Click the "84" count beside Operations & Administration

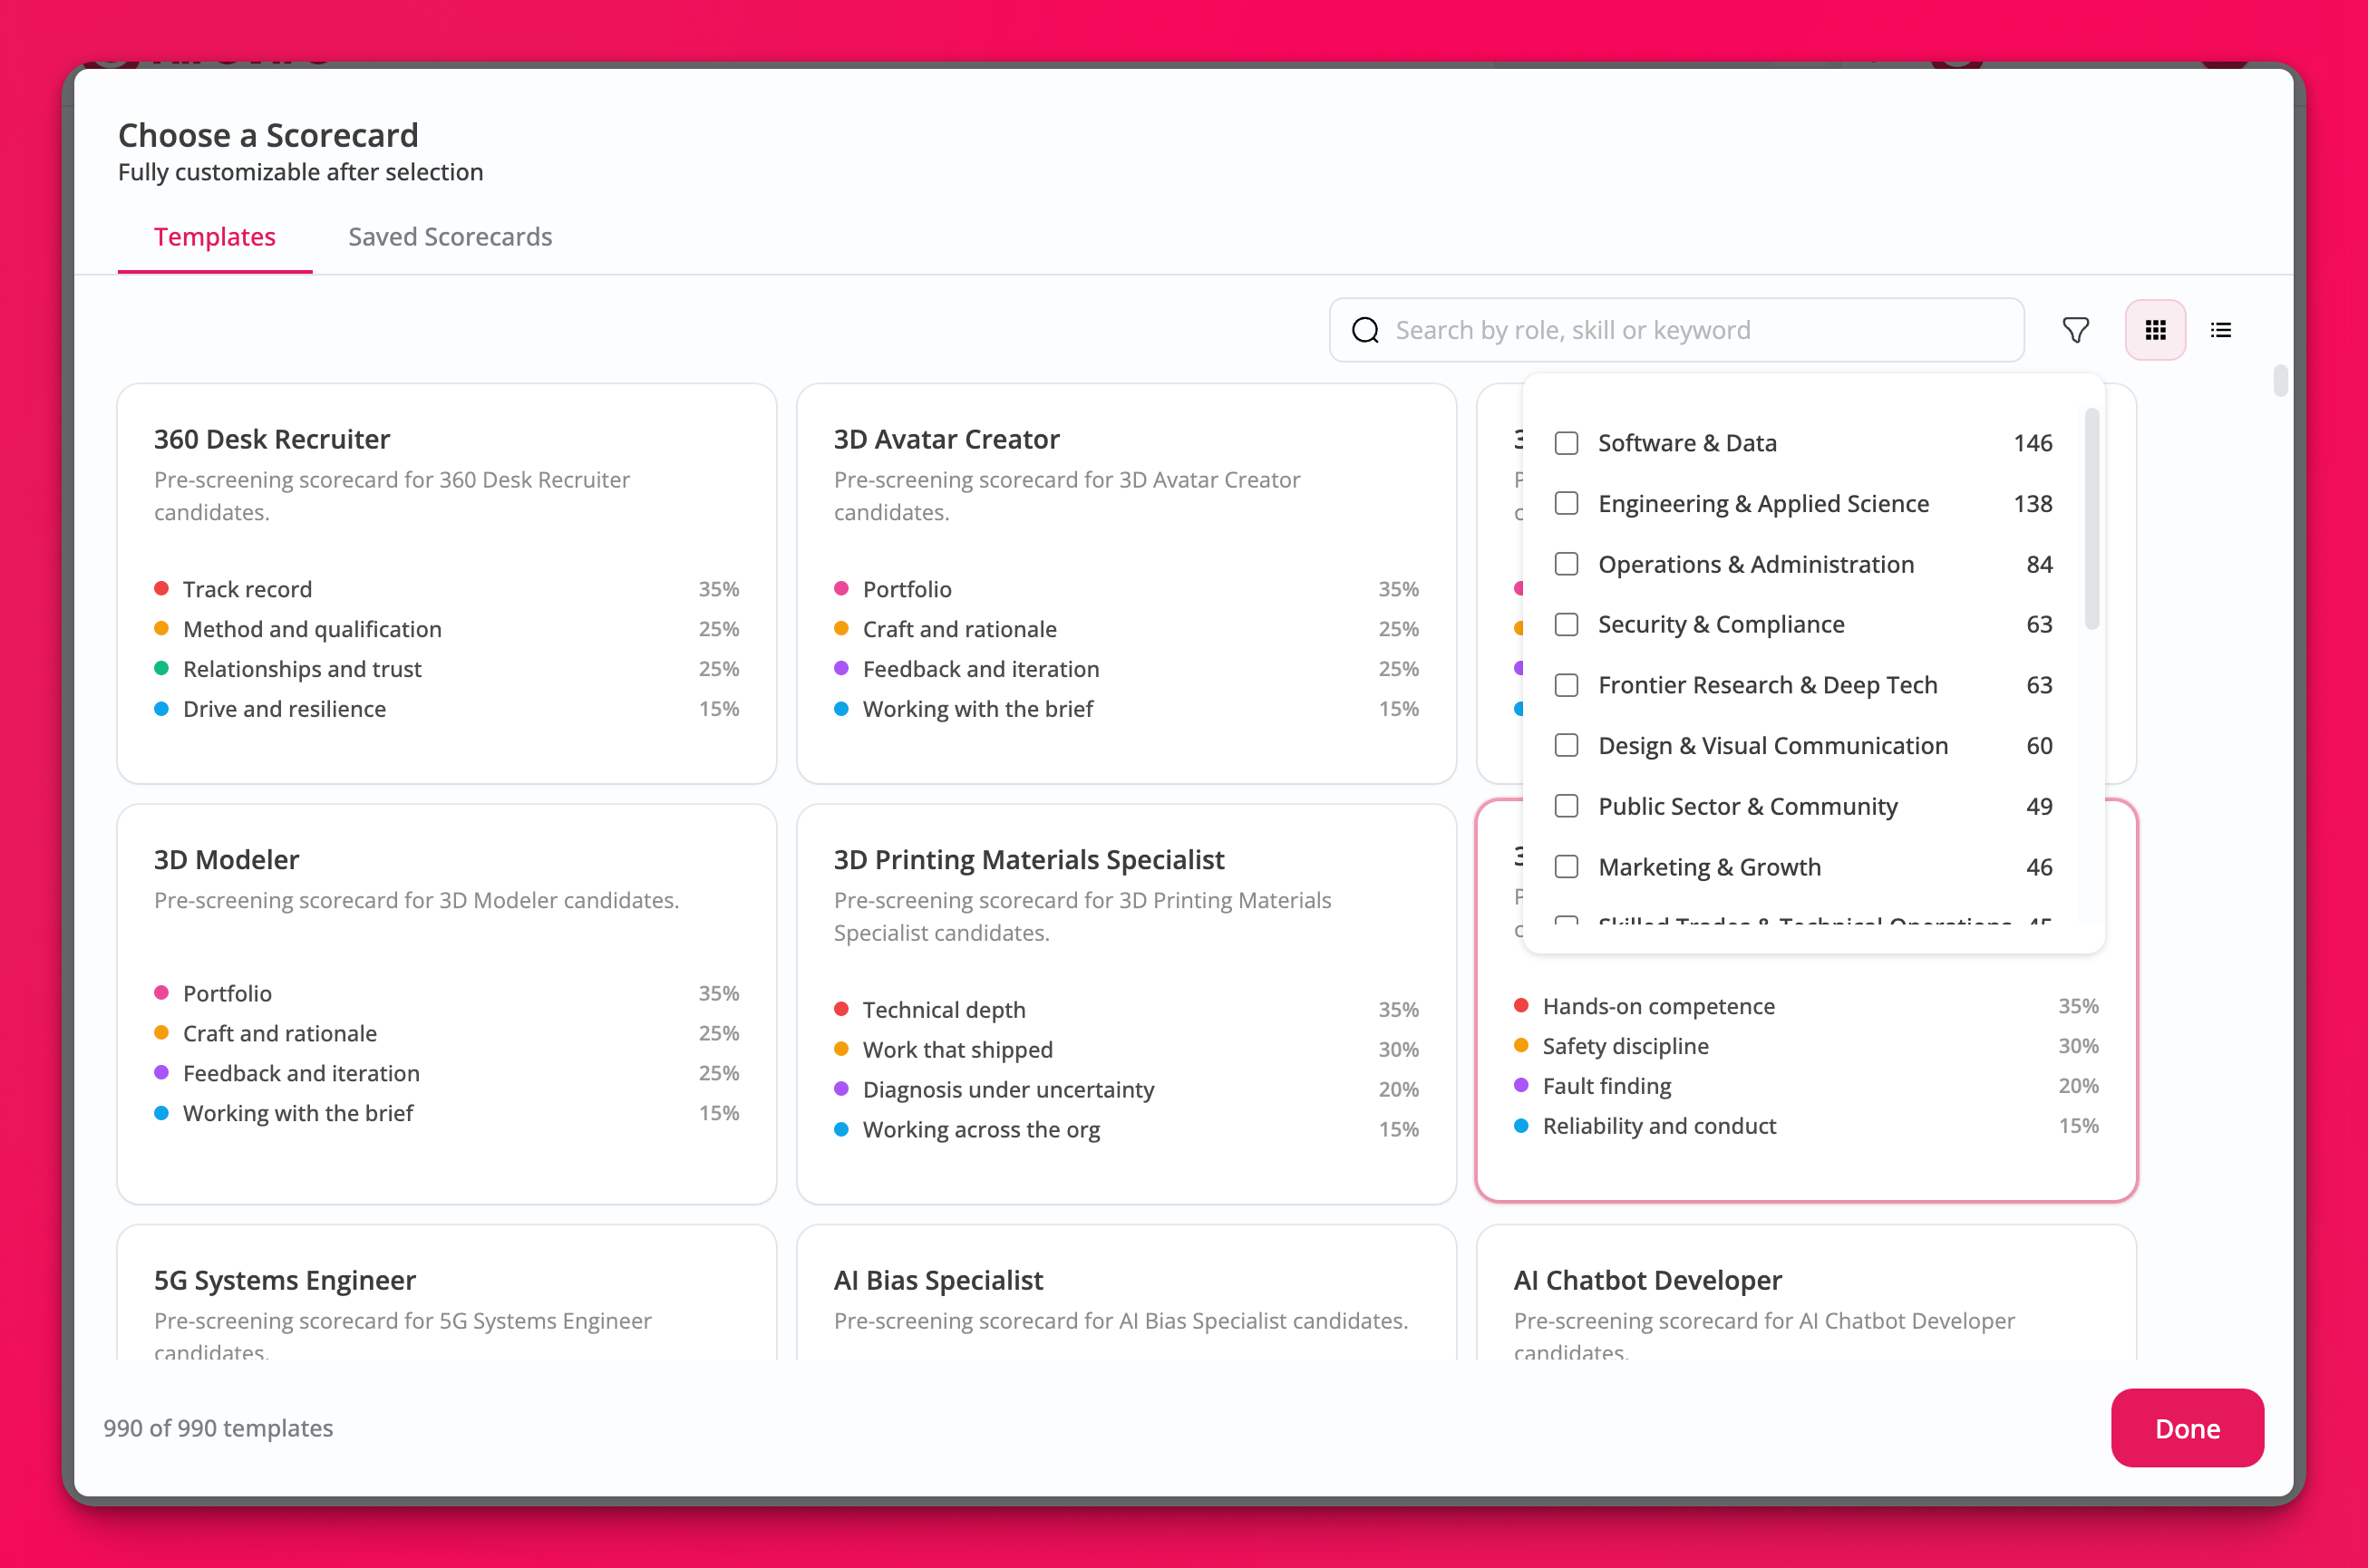2039,564
